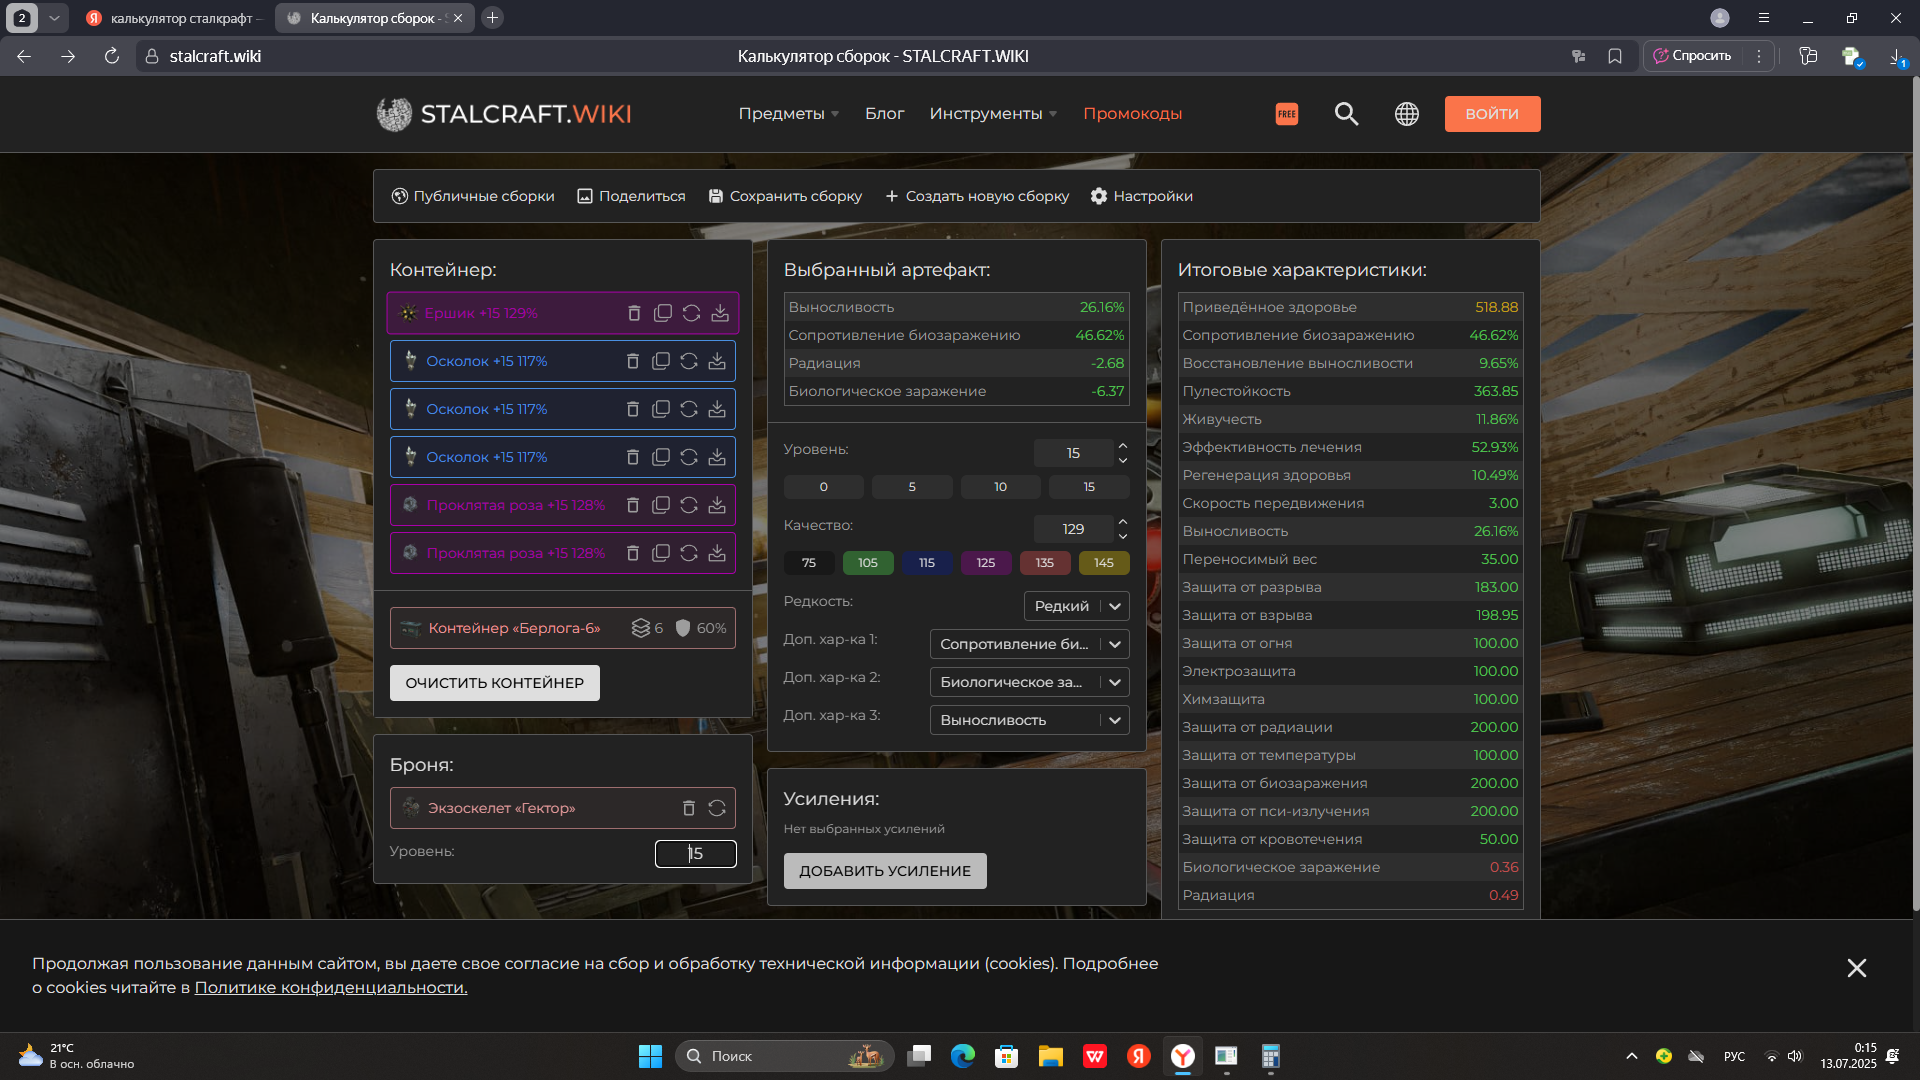Click Создать новую сборку
Image resolution: width=1920 pixels, height=1080 pixels.
coord(977,196)
